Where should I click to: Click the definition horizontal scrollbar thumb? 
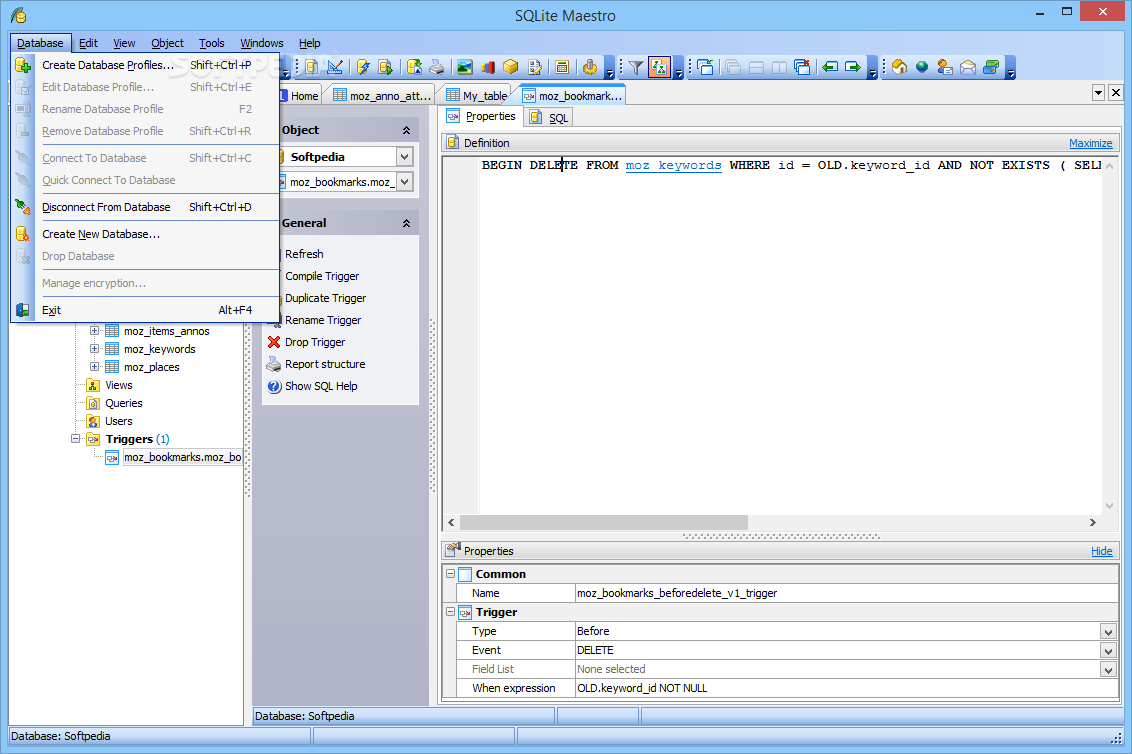click(604, 522)
